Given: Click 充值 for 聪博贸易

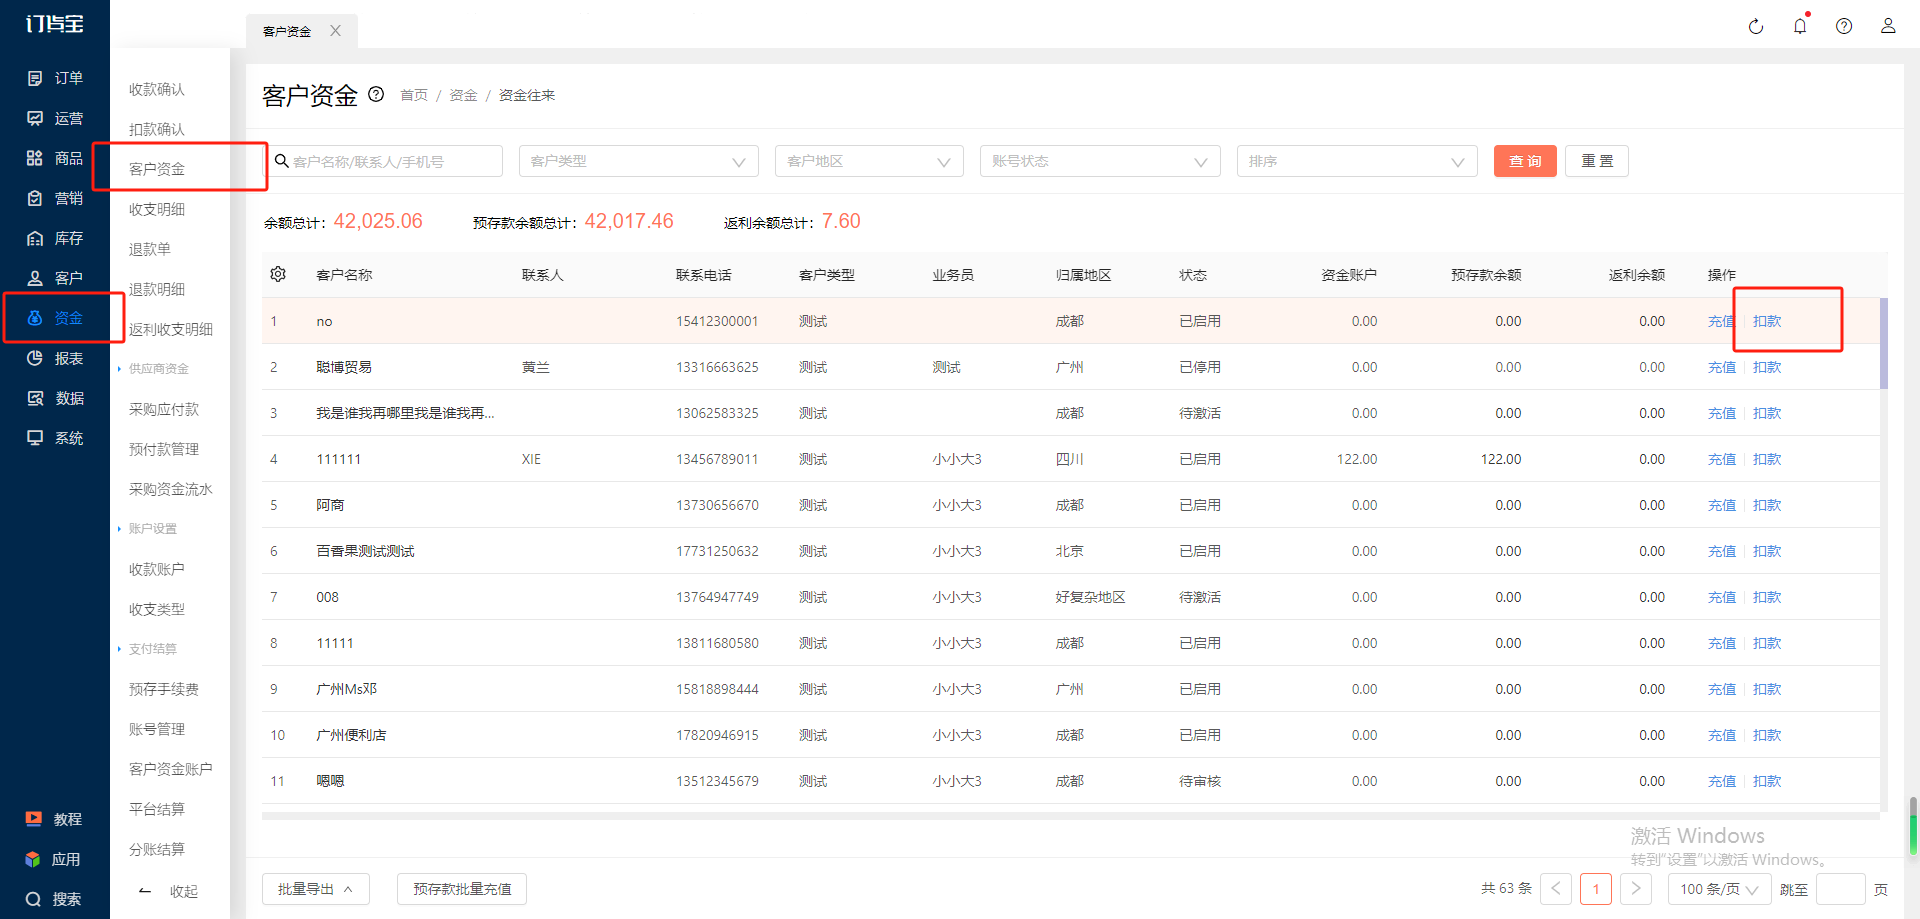Looking at the screenshot, I should [1721, 367].
